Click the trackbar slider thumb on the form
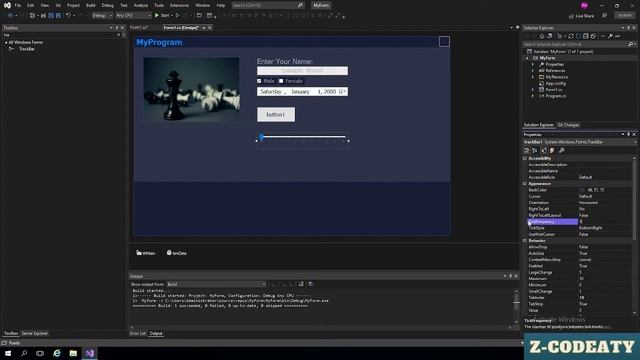 [x=262, y=138]
